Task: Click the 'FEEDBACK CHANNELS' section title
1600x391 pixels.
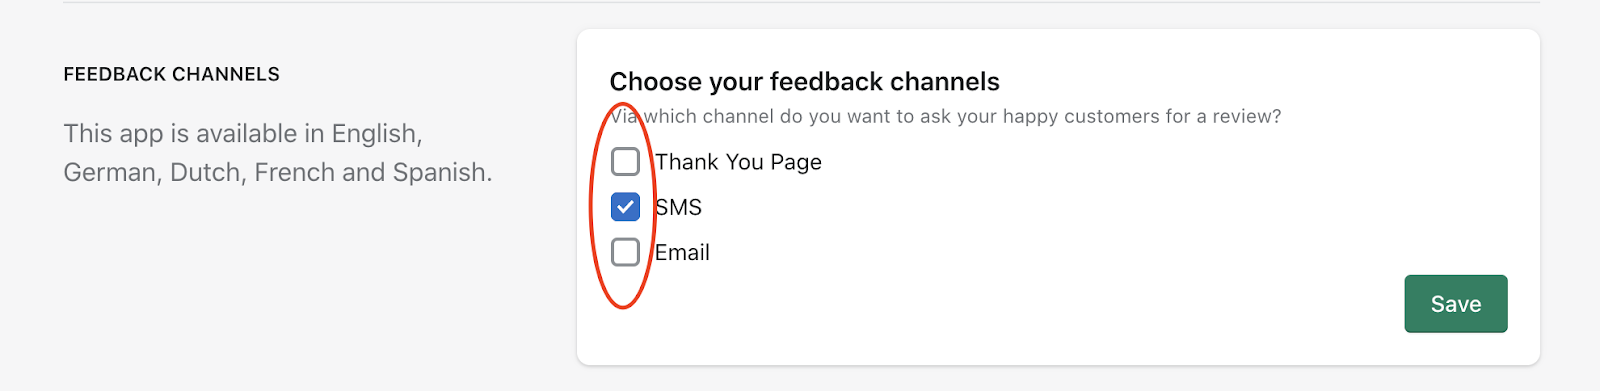Action: click(x=172, y=74)
